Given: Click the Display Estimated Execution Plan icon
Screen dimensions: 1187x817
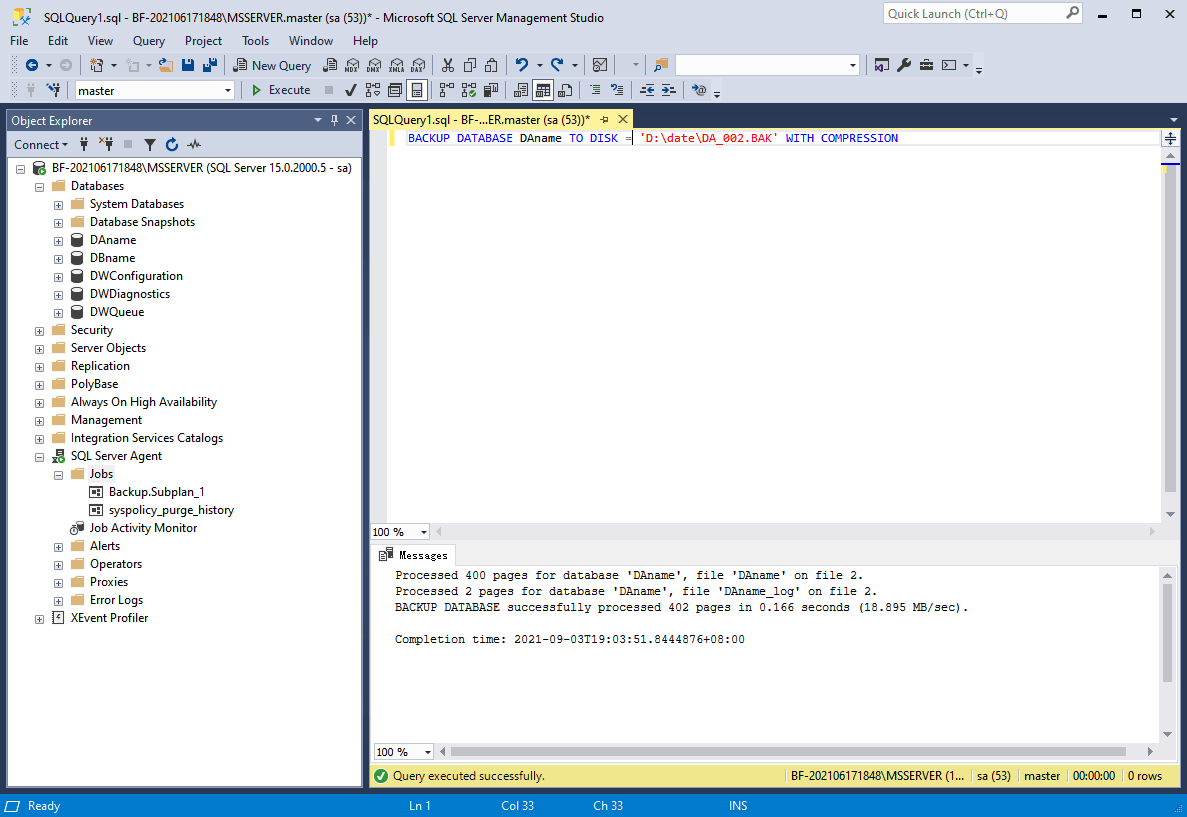Looking at the screenshot, I should (x=372, y=90).
